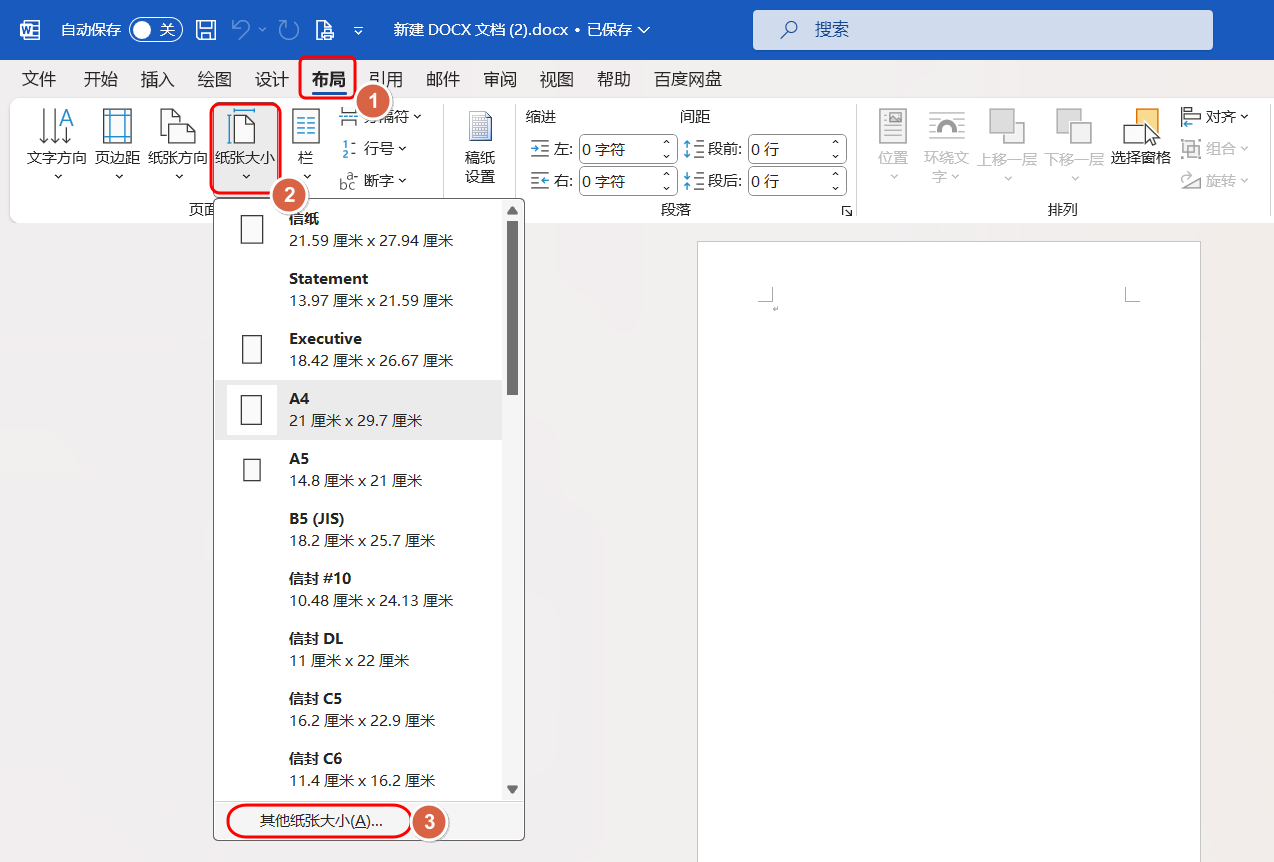Select the A5 paper size

tap(358, 470)
